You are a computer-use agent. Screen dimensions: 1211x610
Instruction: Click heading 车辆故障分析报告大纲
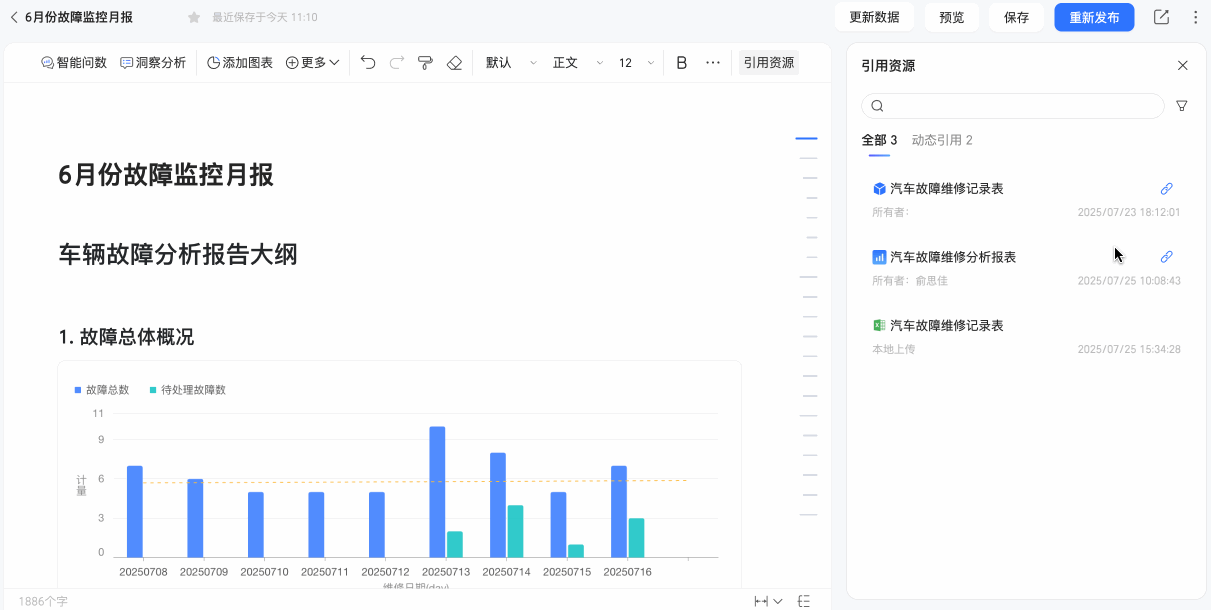(178, 254)
